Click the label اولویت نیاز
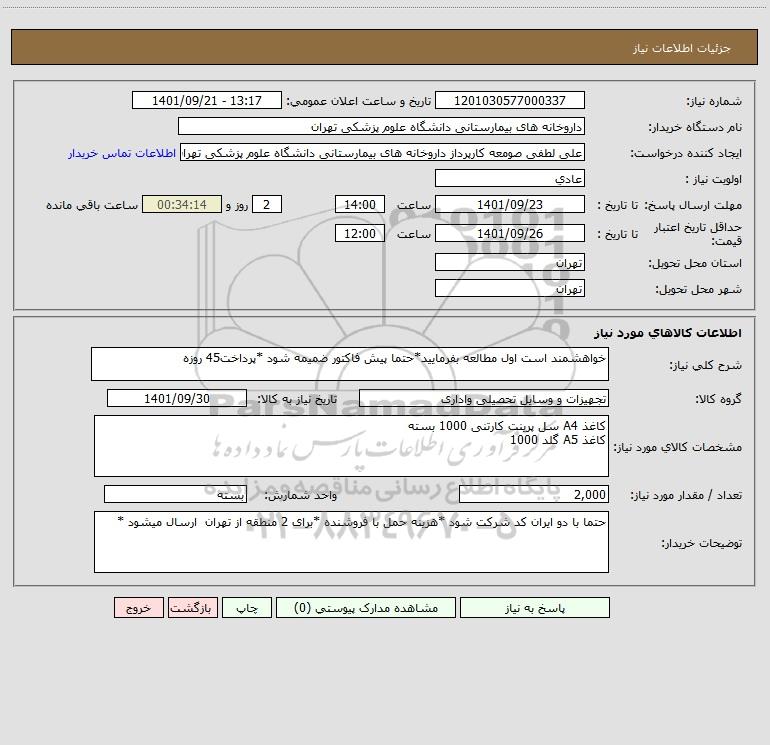The width and height of the screenshot is (770, 745). point(714,180)
